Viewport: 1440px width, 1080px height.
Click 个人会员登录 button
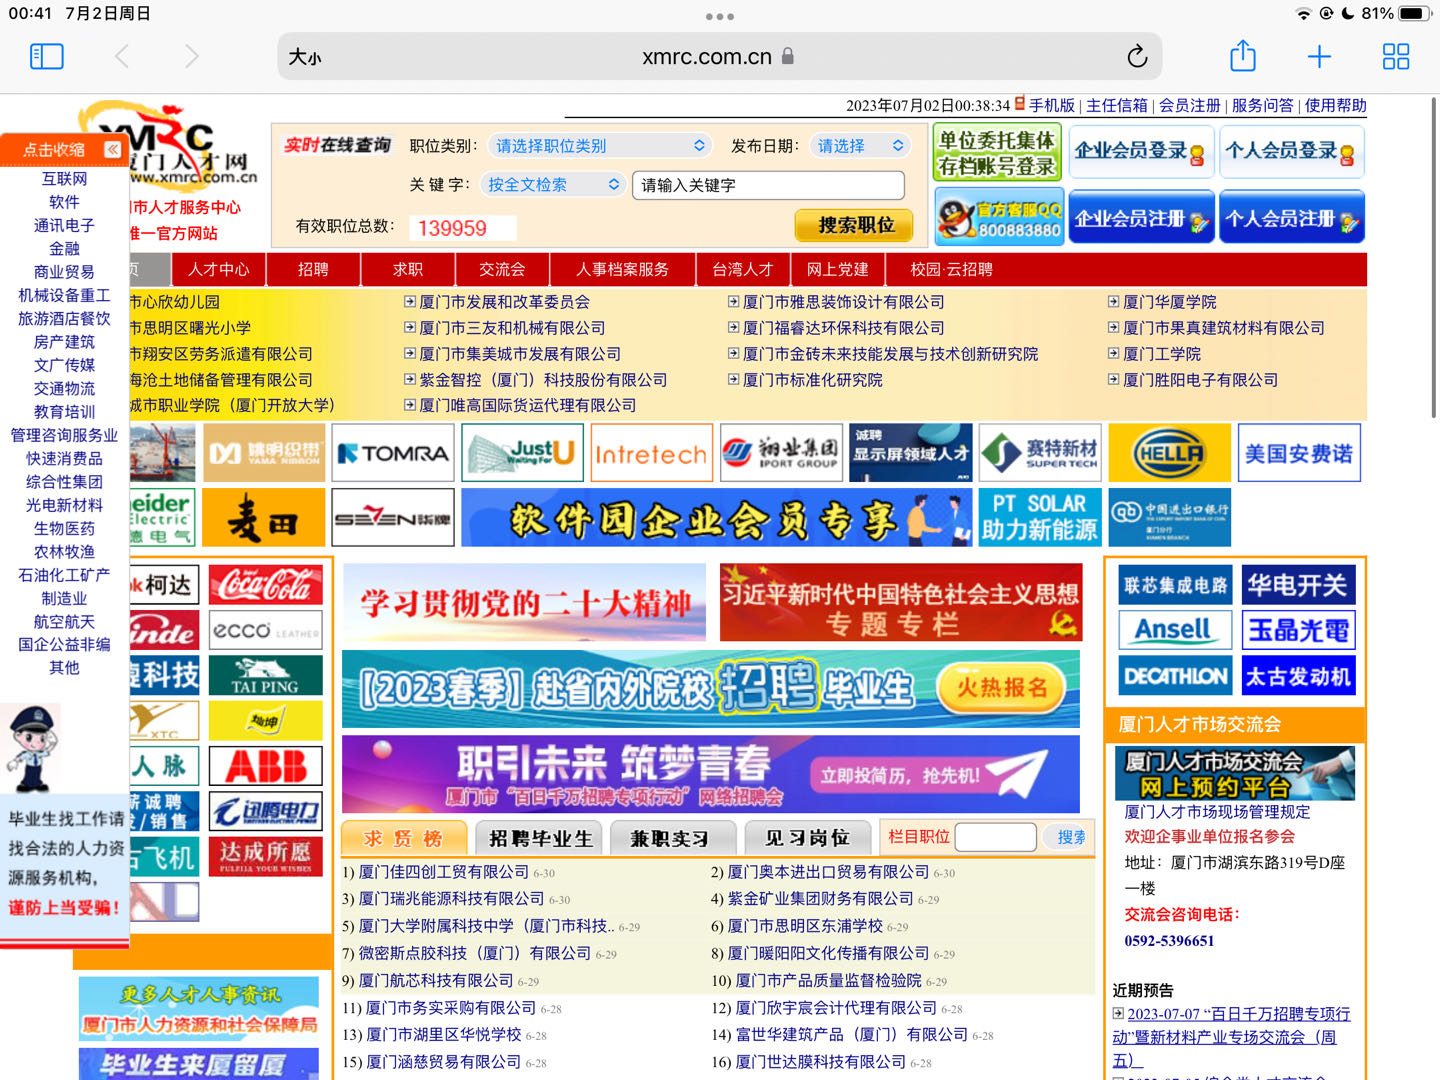(1292, 152)
